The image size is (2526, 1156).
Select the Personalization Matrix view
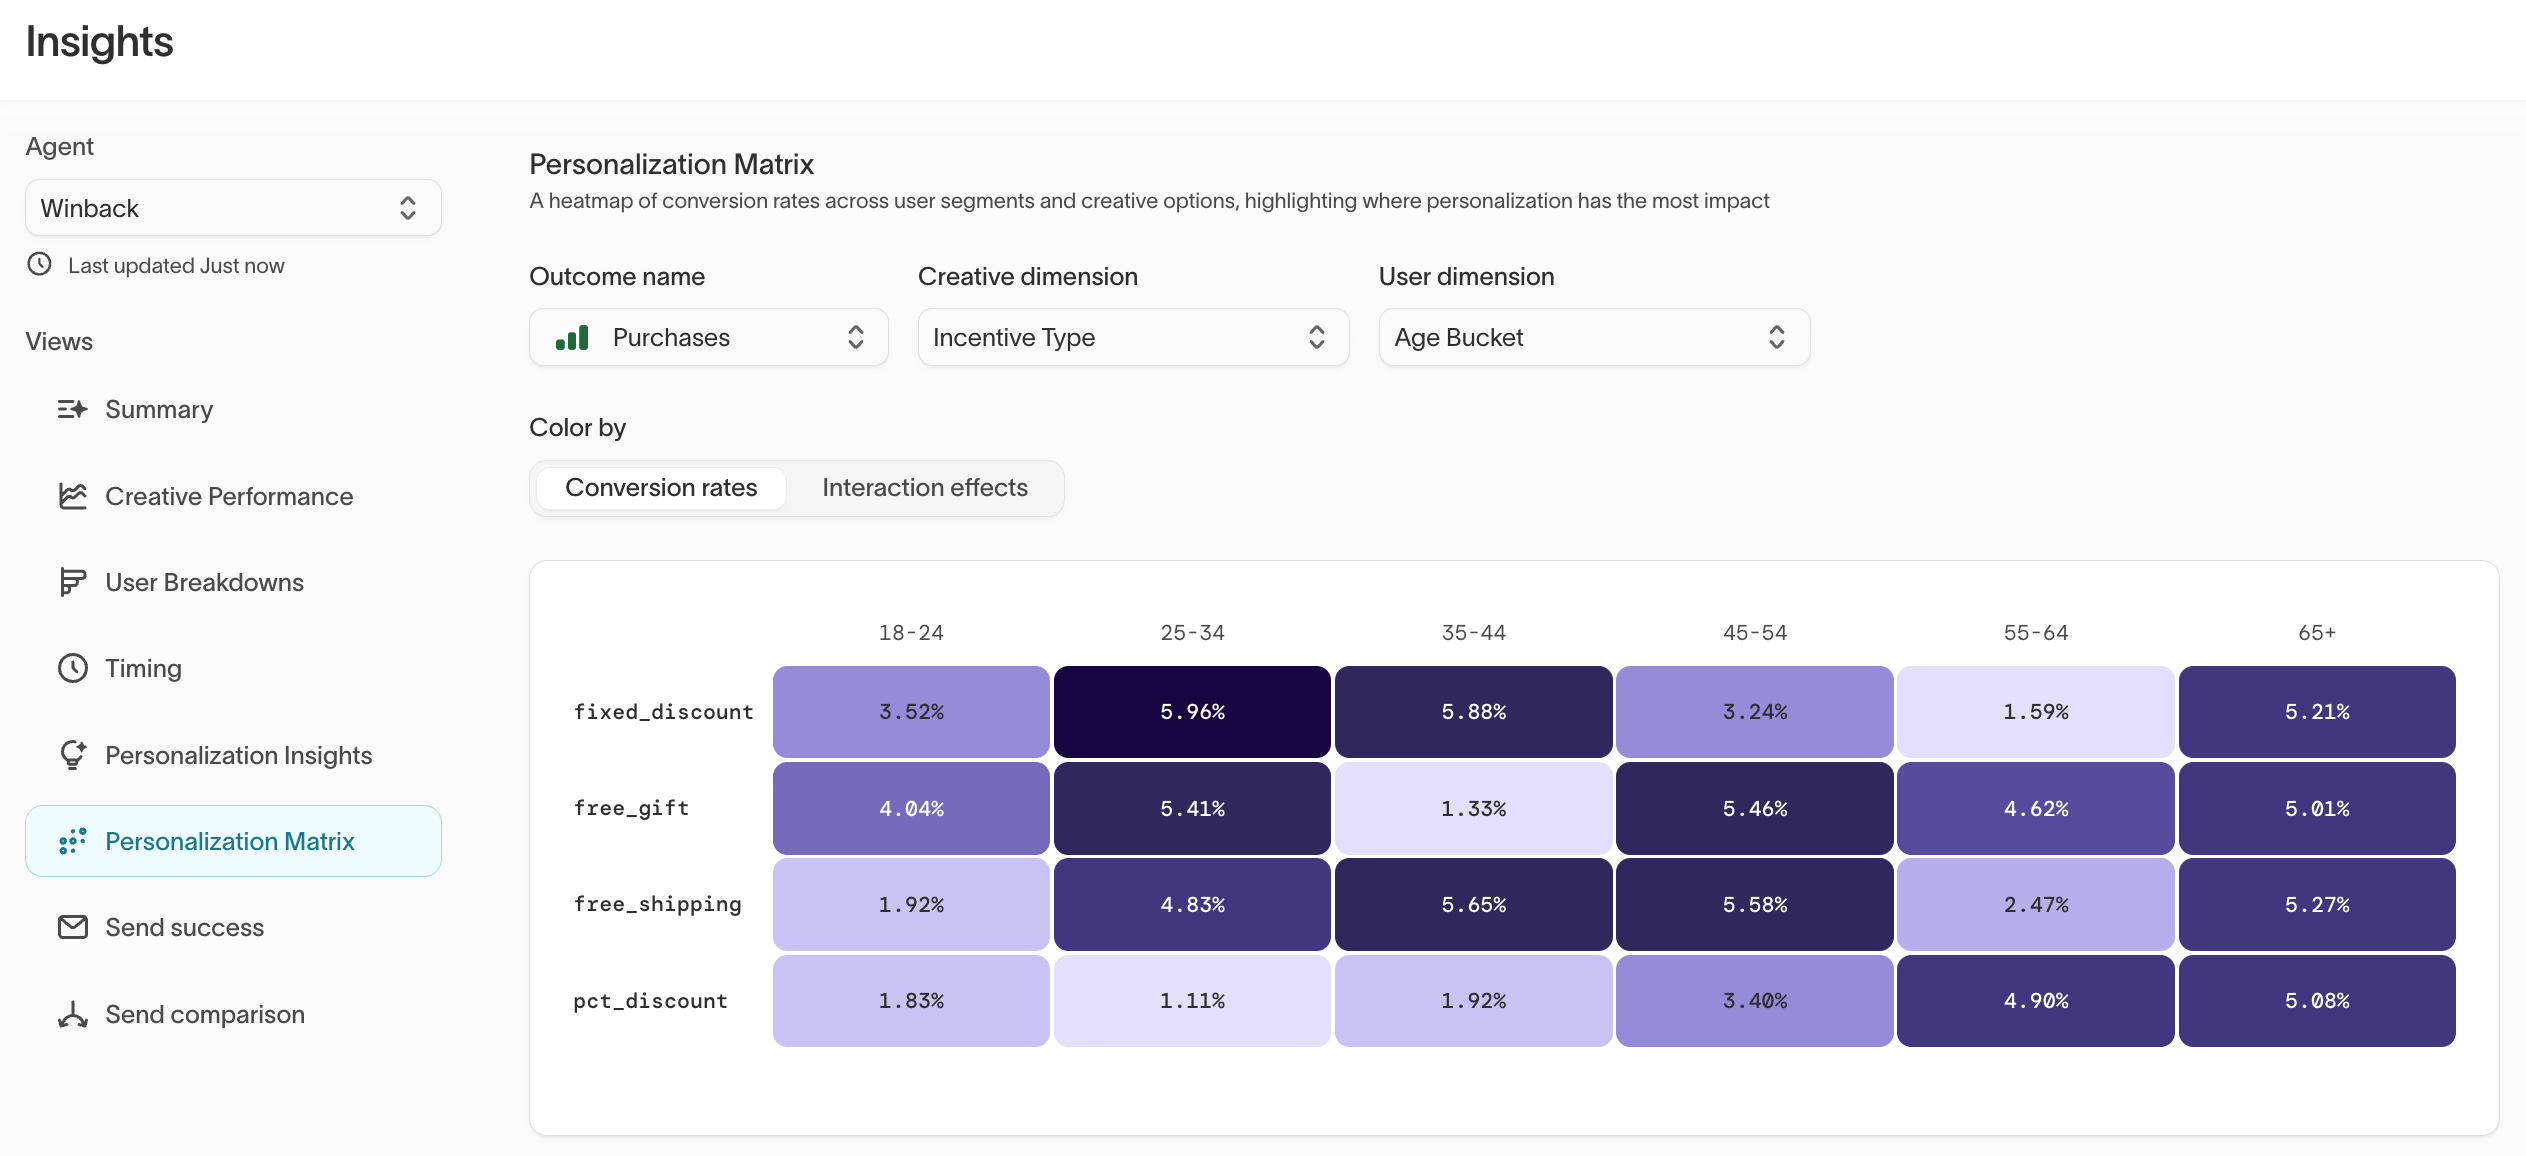click(233, 841)
